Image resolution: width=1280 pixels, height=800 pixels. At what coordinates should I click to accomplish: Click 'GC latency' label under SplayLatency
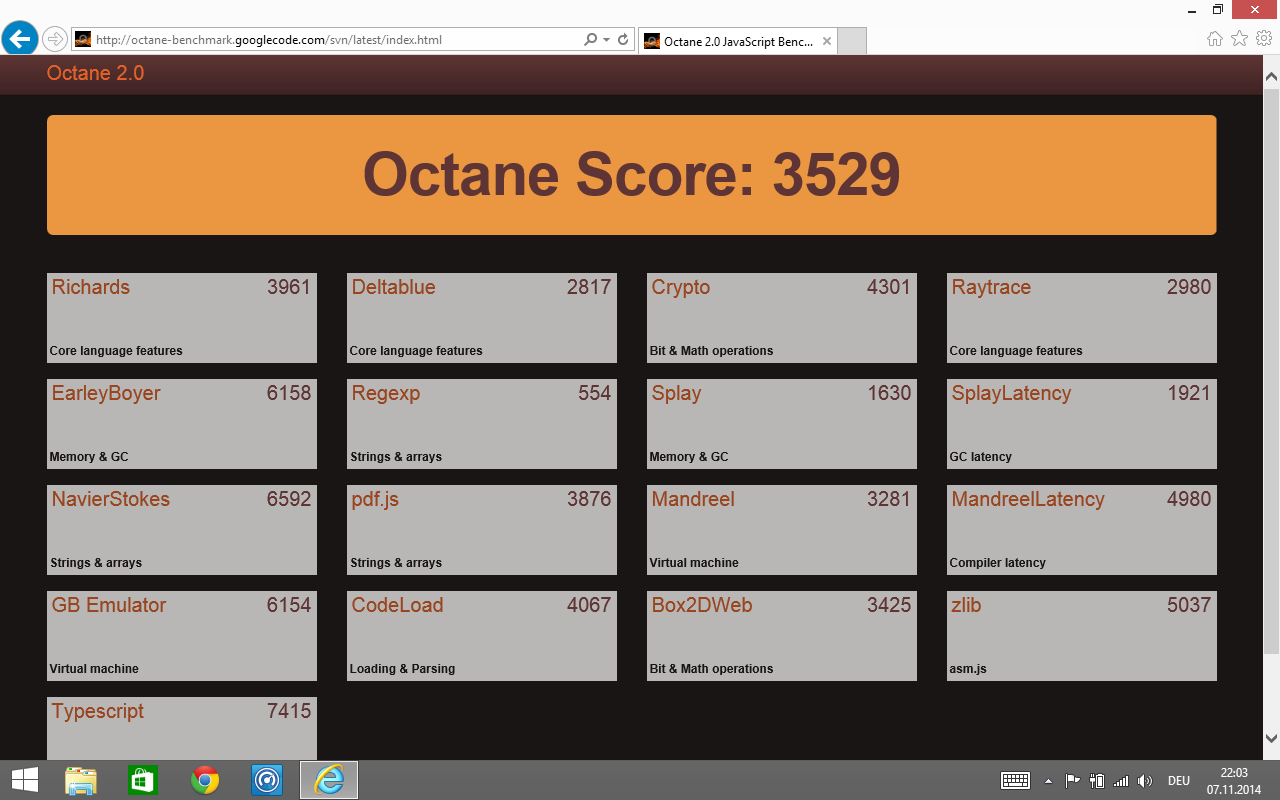(981, 457)
